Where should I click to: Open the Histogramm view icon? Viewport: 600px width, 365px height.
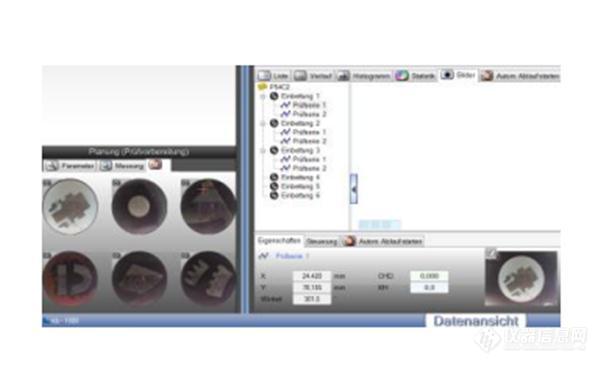[x=343, y=76]
